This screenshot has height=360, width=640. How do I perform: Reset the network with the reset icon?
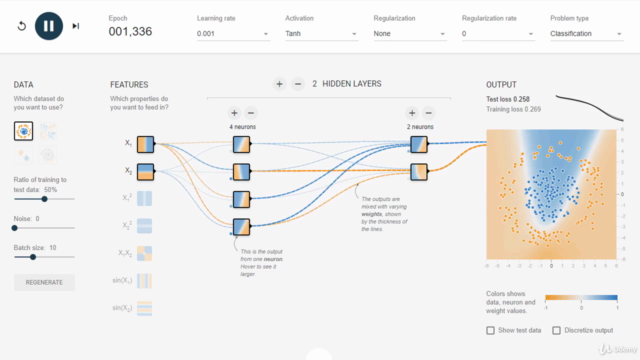tap(22, 26)
